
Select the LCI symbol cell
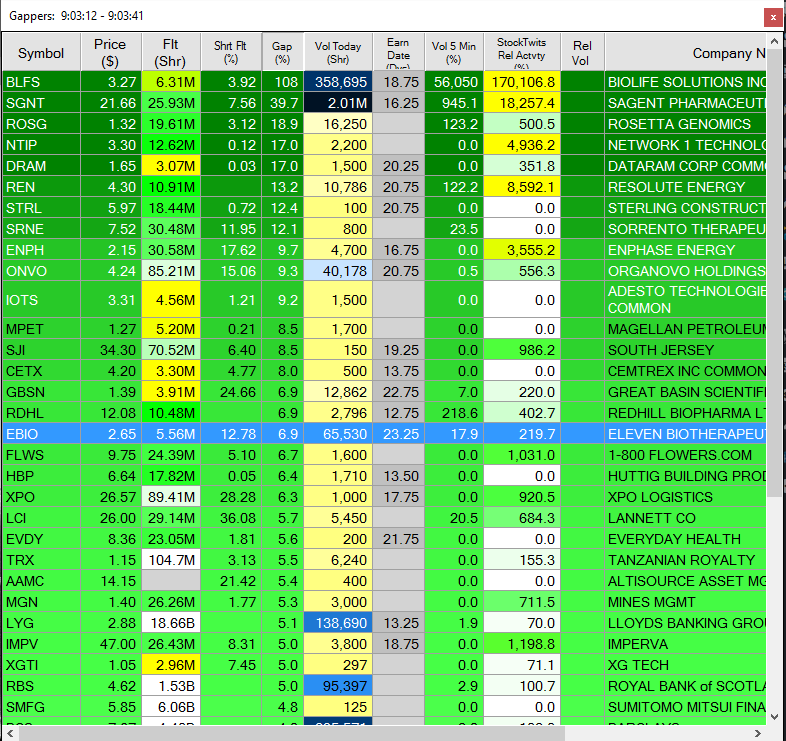41,518
